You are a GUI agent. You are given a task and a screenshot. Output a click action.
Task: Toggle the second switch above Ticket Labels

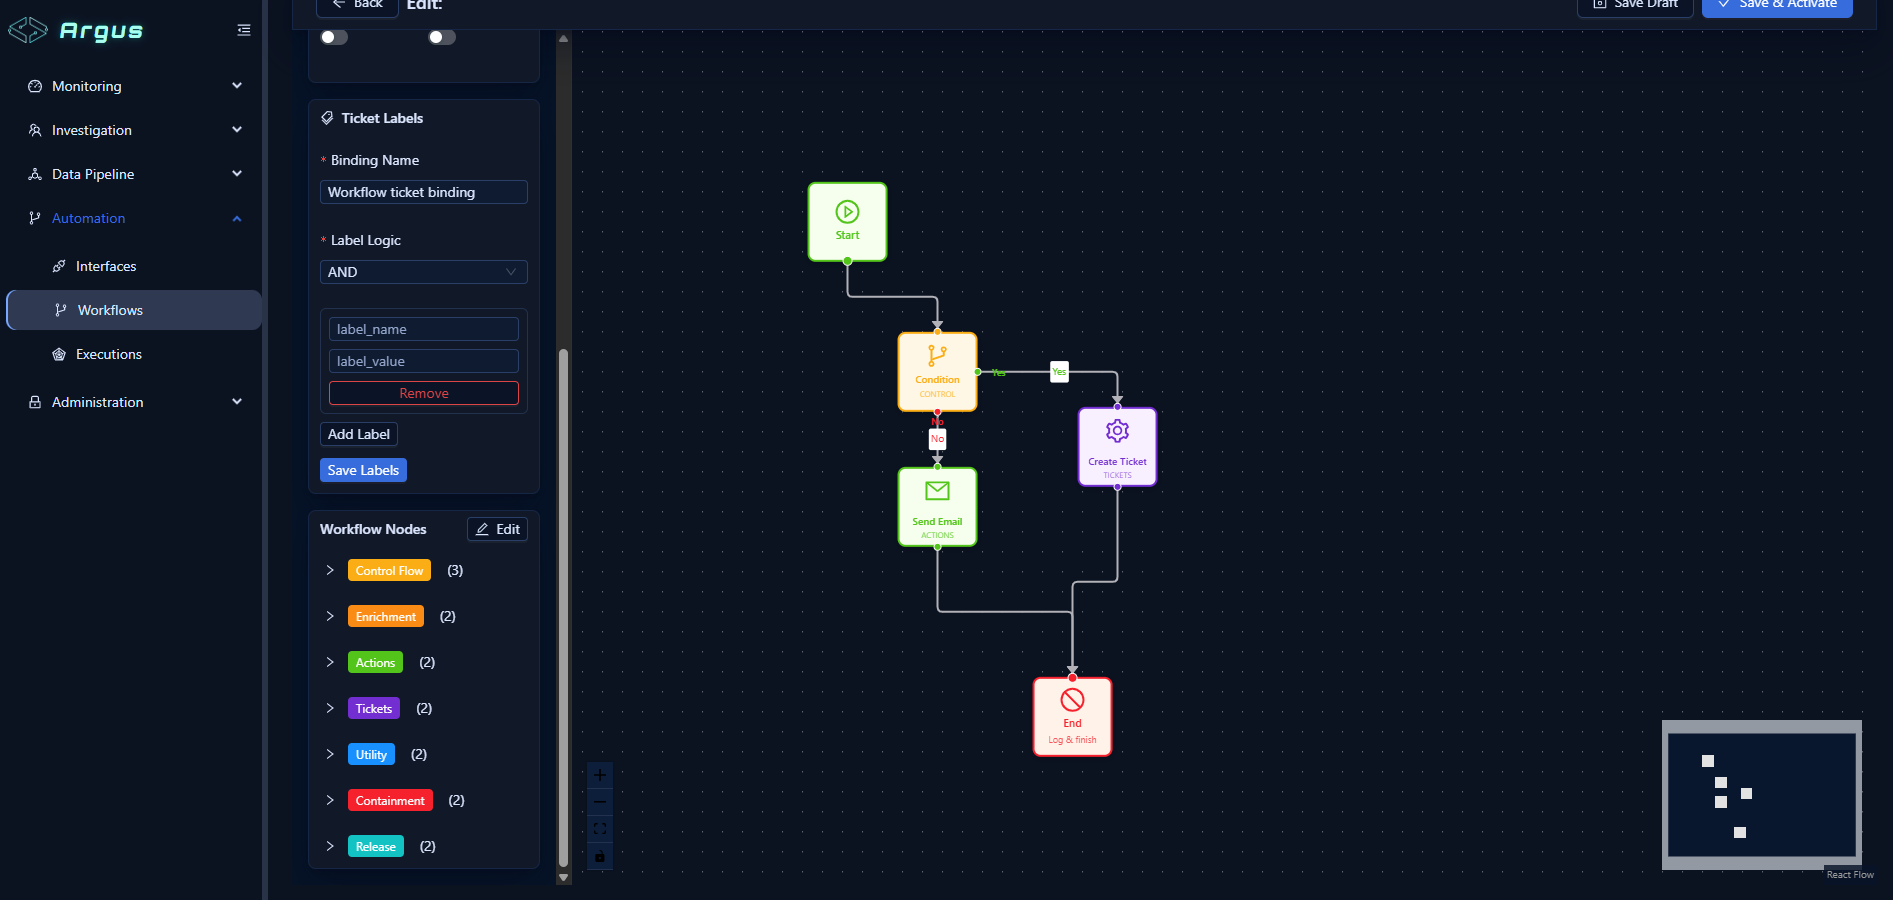[x=442, y=37]
